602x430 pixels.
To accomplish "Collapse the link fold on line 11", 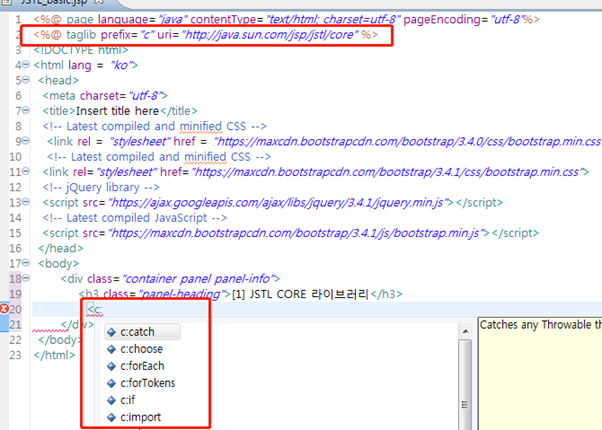I will [x=26, y=171].
